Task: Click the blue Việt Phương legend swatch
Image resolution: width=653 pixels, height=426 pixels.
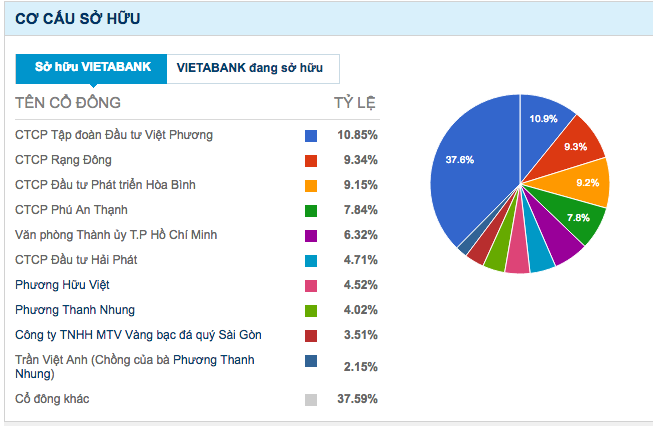Action: (311, 135)
